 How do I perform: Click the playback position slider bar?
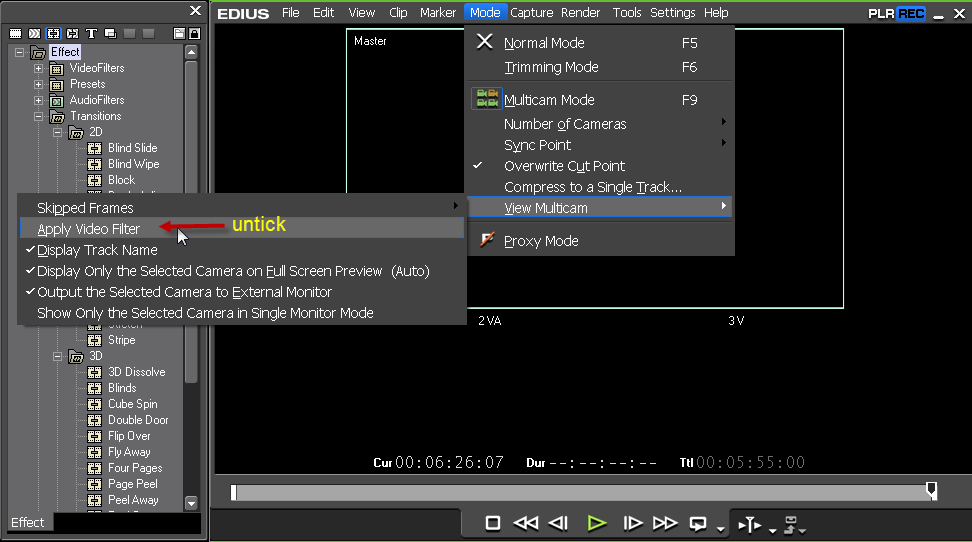(x=580, y=491)
